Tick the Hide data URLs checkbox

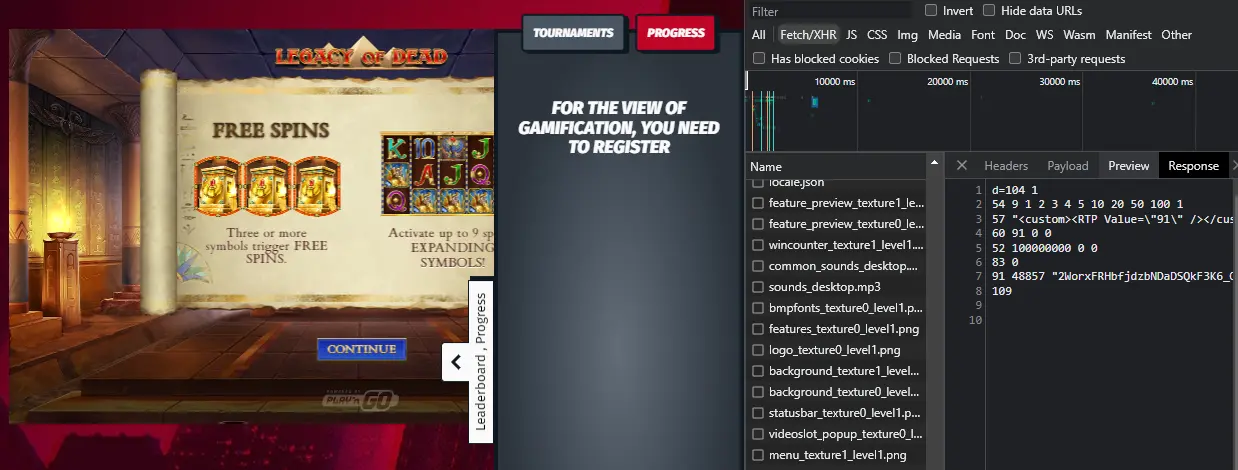click(989, 10)
